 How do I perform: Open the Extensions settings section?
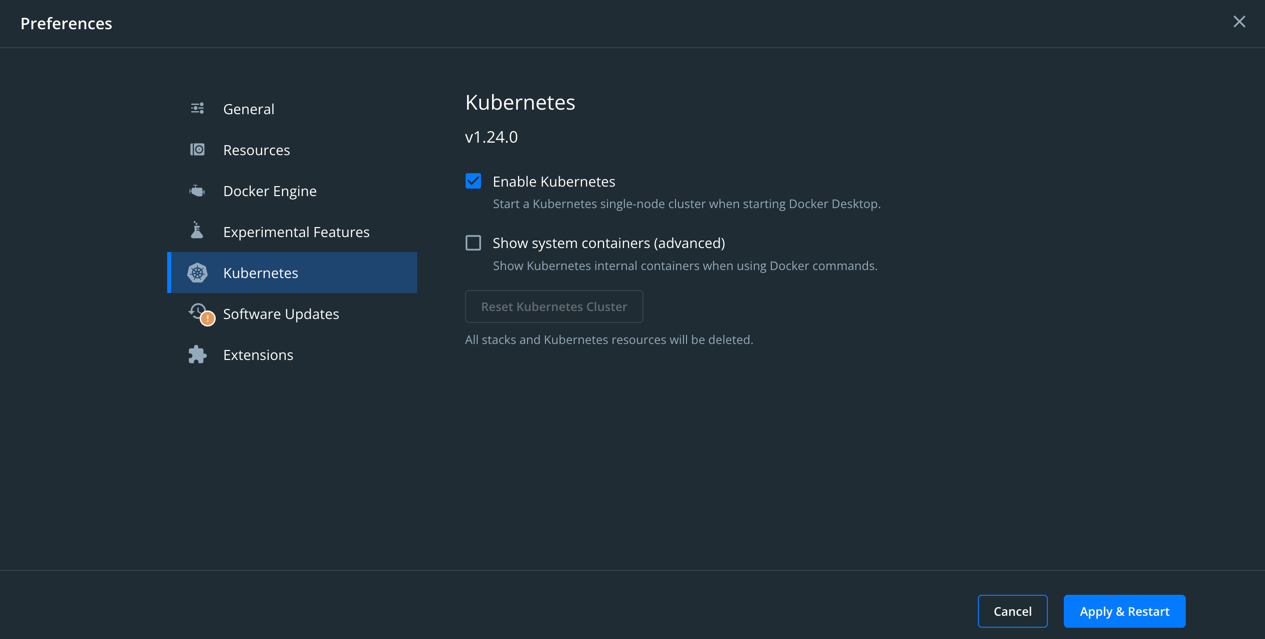point(292,354)
